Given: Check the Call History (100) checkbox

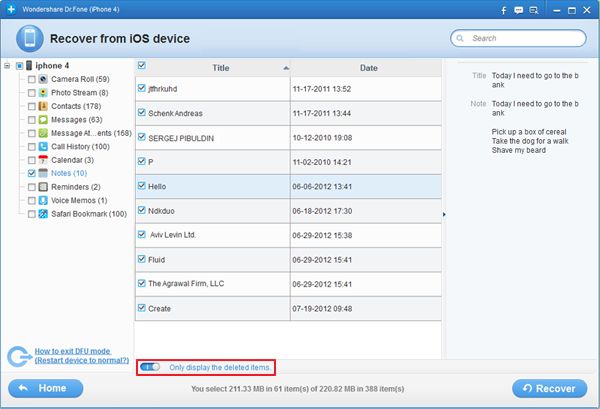Looking at the screenshot, I should point(32,147).
